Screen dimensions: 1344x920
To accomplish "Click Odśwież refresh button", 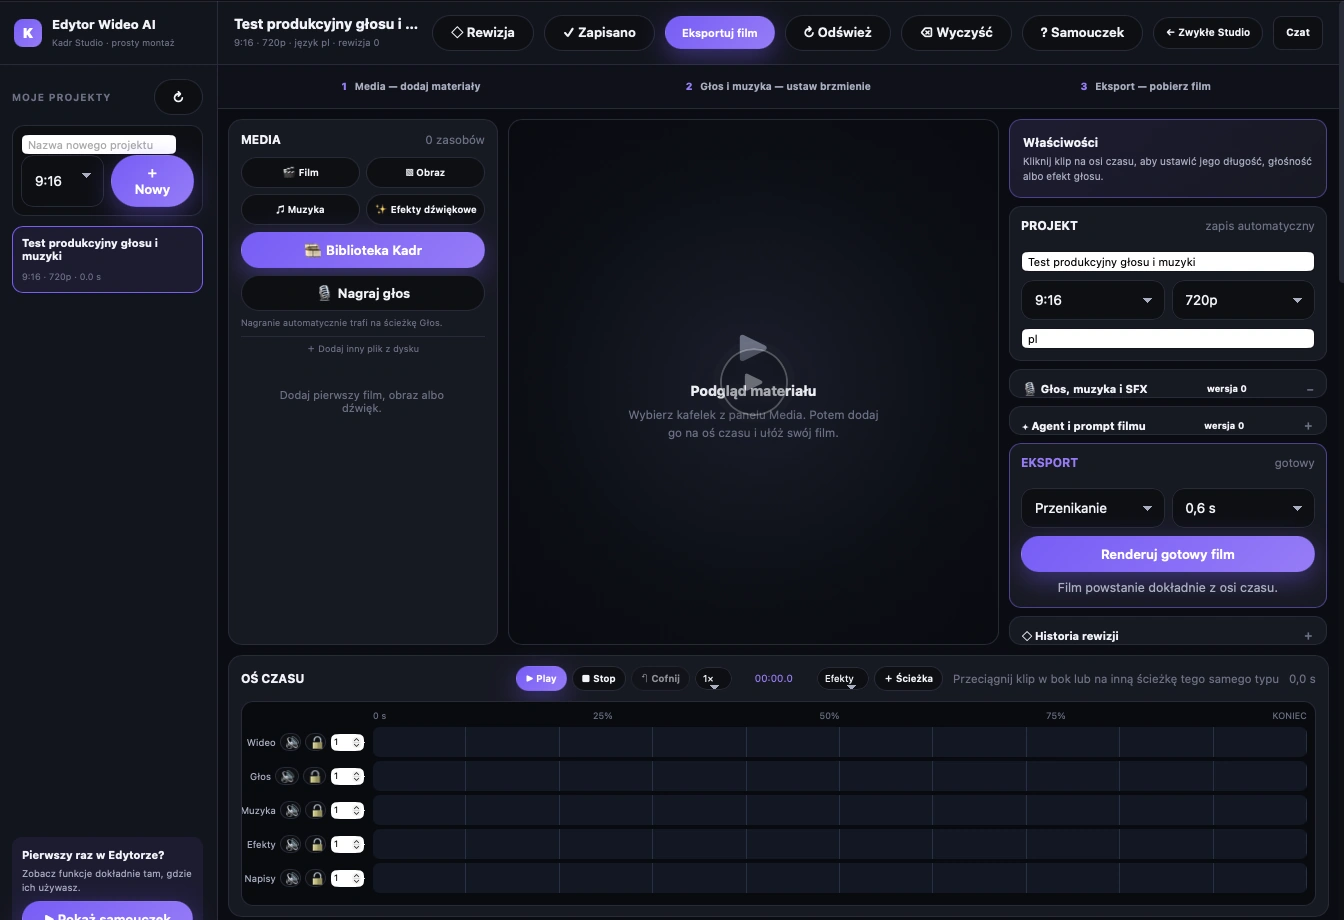I will click(x=838, y=32).
